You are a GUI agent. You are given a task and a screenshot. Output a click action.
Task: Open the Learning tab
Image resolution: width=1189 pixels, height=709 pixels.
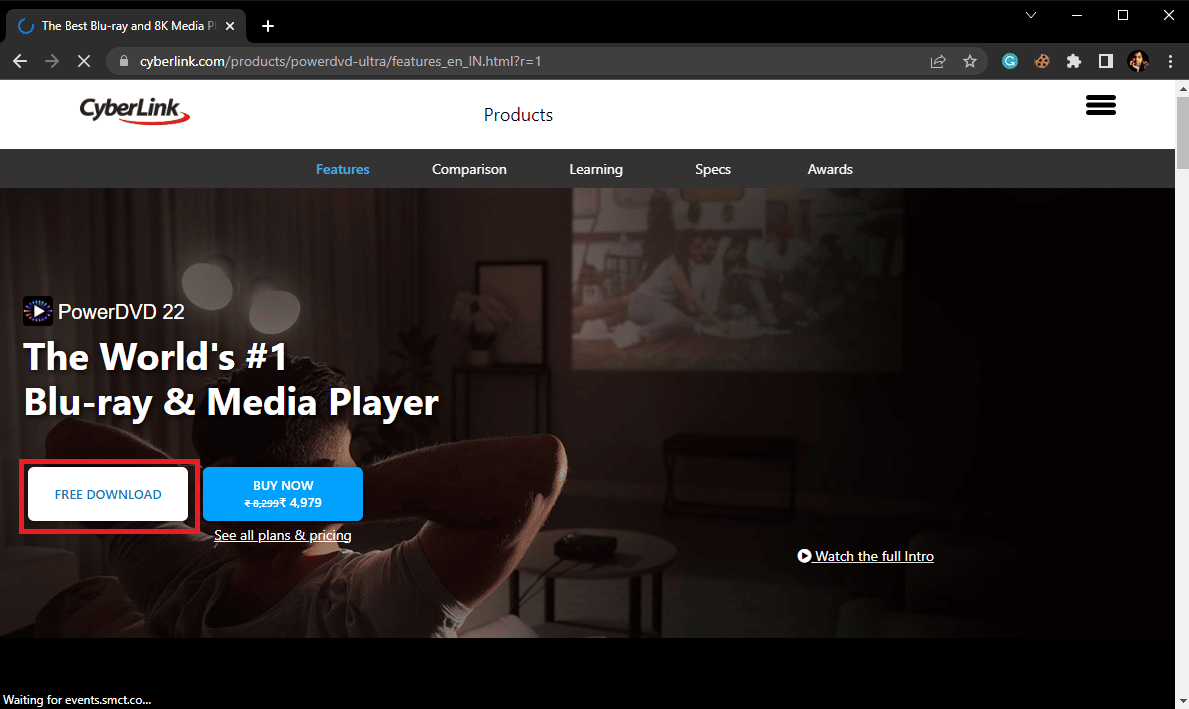[596, 169]
